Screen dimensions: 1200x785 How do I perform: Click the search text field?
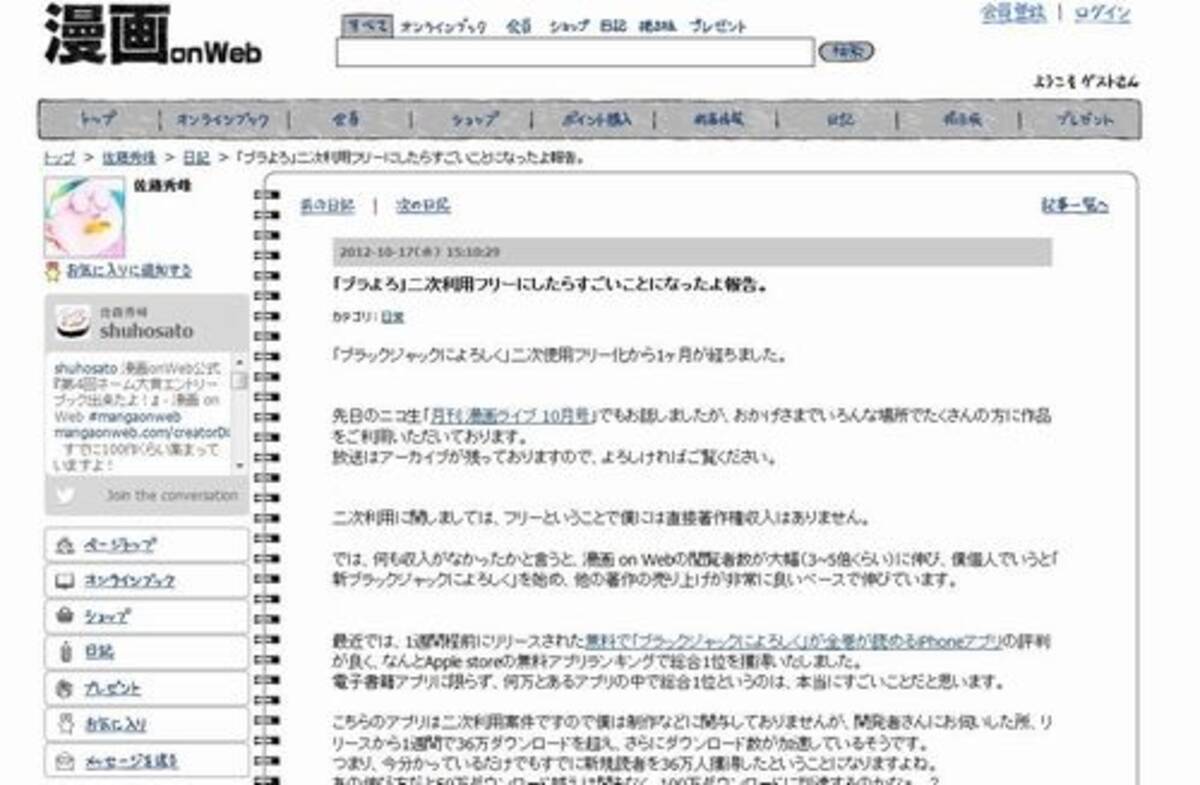click(x=575, y=52)
